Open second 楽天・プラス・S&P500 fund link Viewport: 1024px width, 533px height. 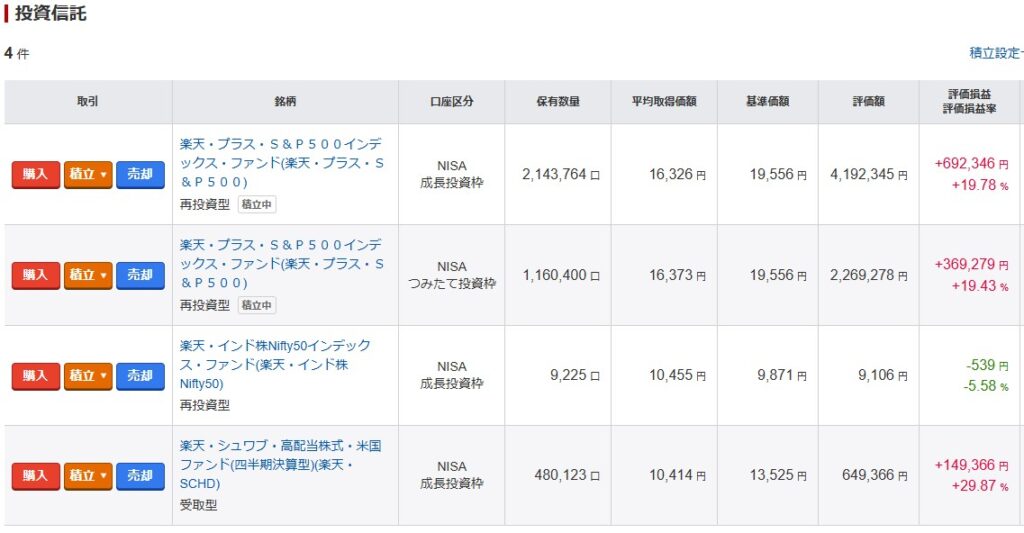[x=281, y=263]
